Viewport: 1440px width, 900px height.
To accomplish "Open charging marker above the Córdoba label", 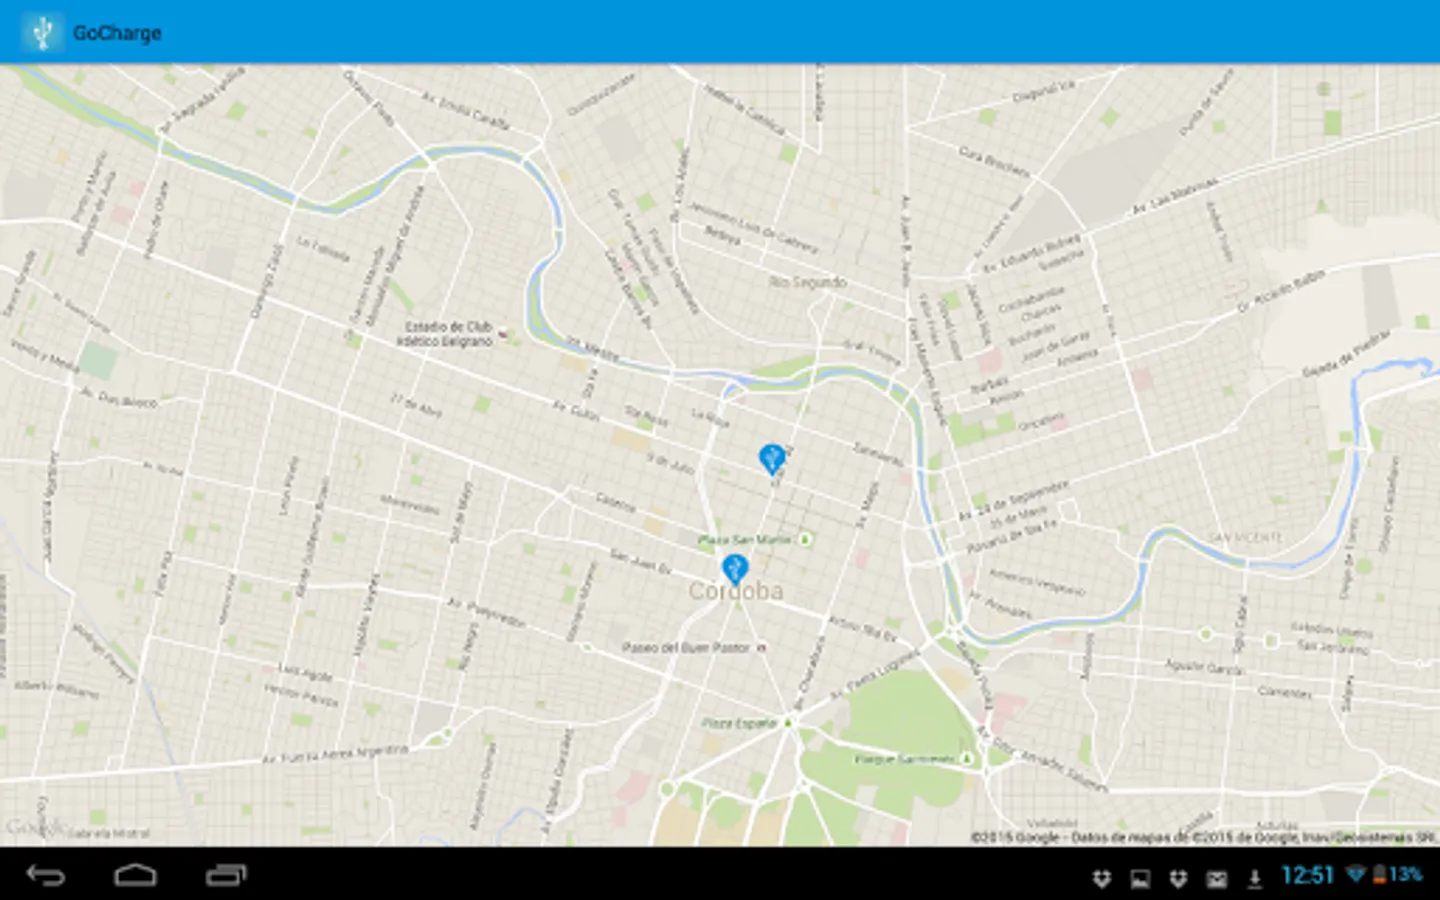I will coord(735,569).
